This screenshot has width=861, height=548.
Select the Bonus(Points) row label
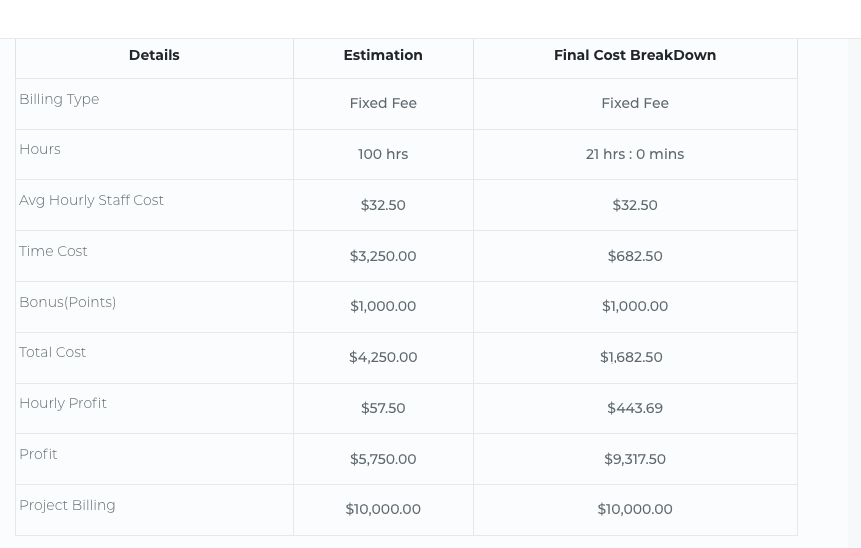tap(67, 302)
